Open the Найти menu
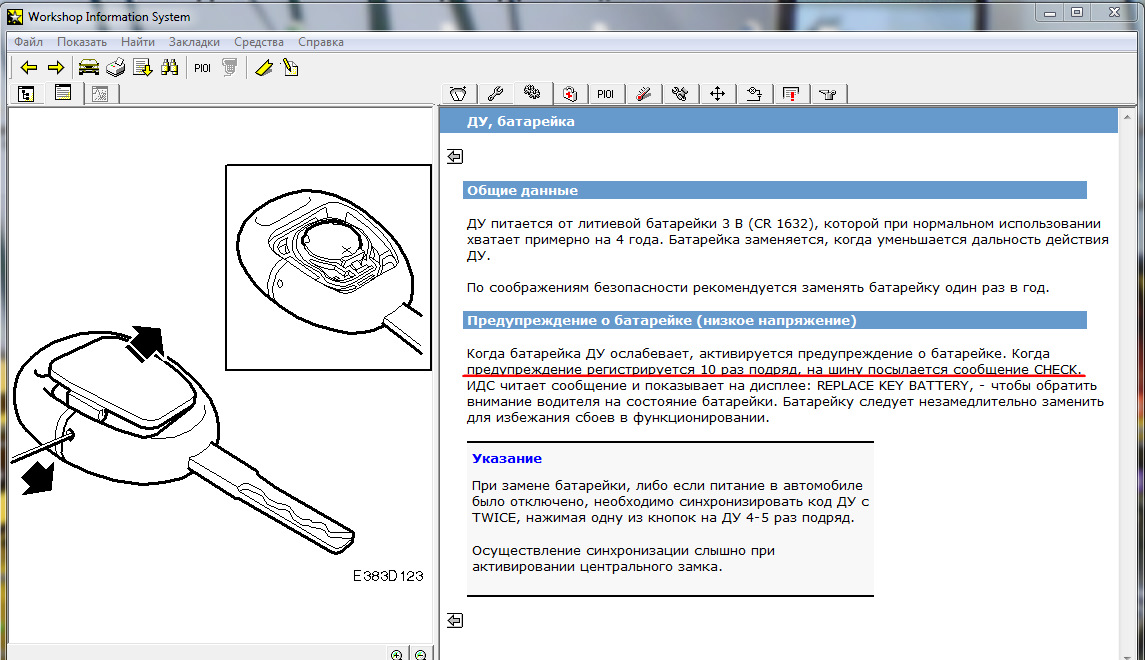 pos(138,42)
